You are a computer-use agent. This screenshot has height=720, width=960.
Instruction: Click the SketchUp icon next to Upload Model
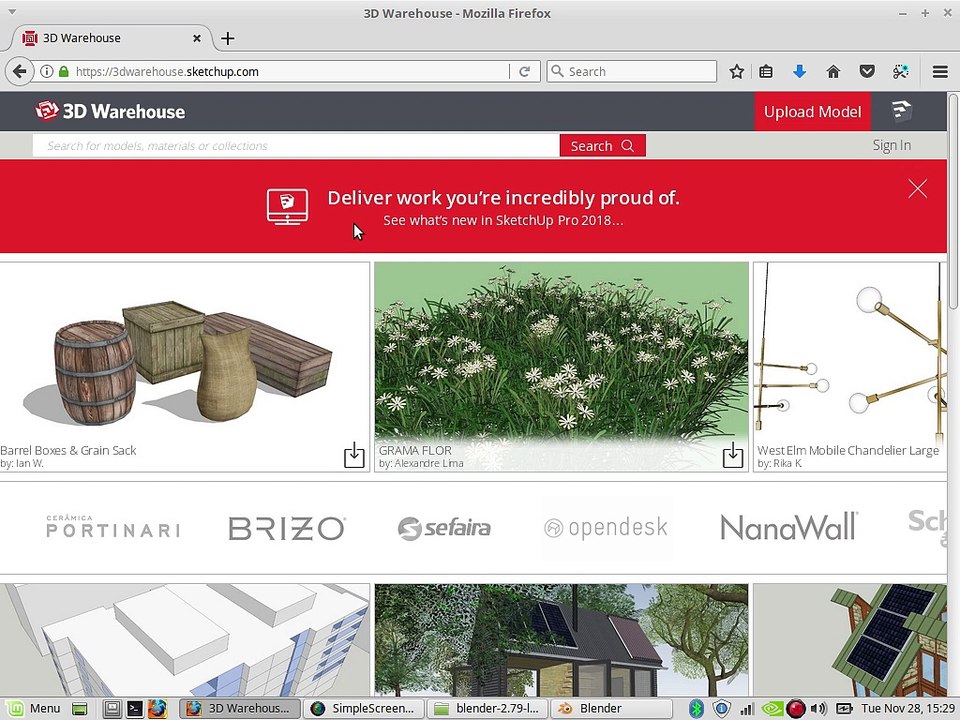(x=901, y=111)
